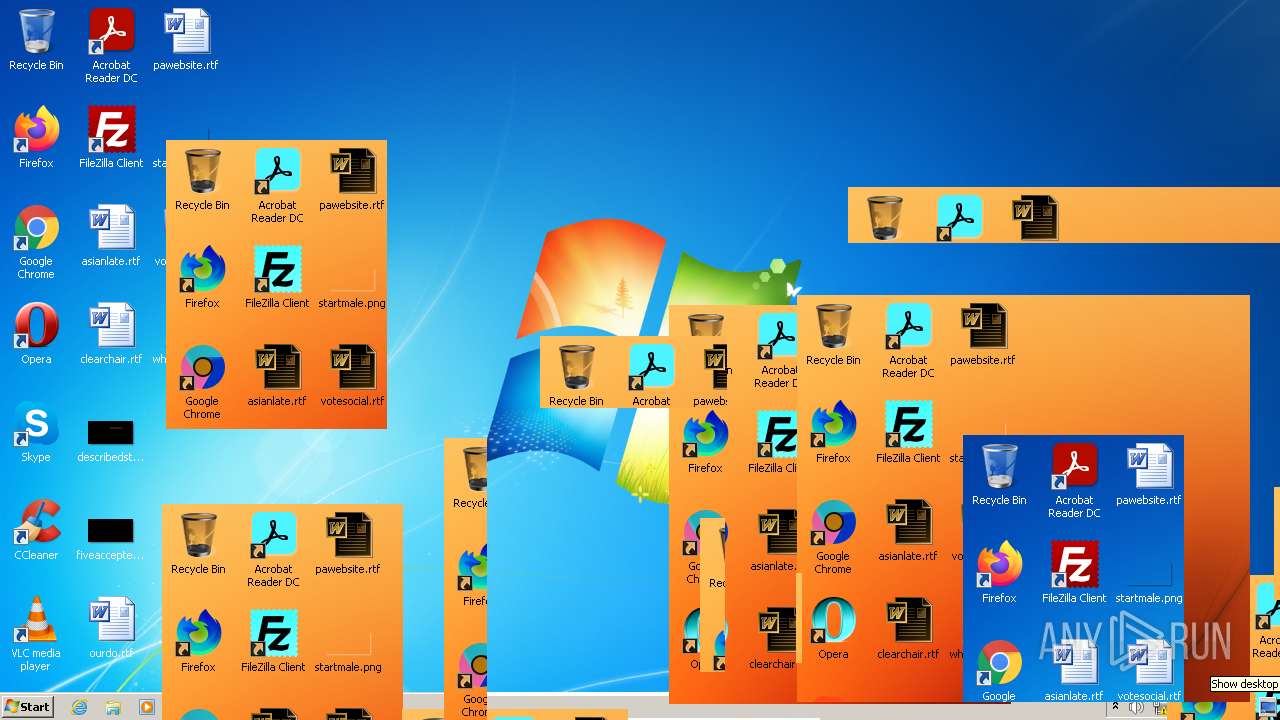Launch Windows Media Player from taskbar
The height and width of the screenshot is (720, 1280).
pos(146,707)
